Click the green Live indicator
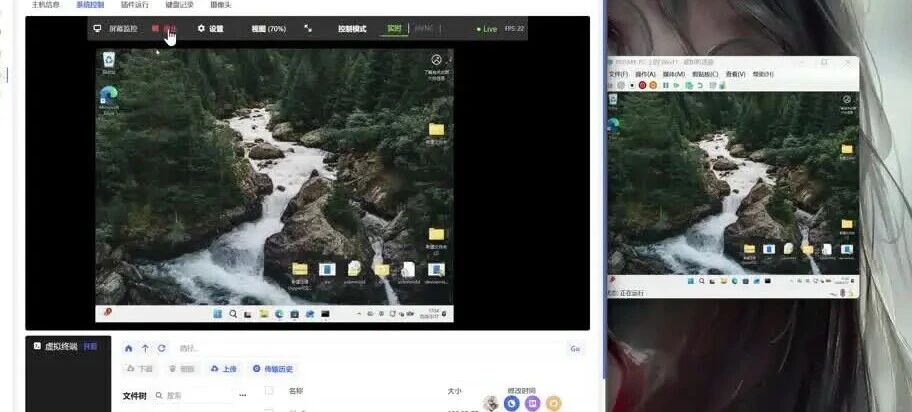The image size is (912, 412). (x=487, y=29)
